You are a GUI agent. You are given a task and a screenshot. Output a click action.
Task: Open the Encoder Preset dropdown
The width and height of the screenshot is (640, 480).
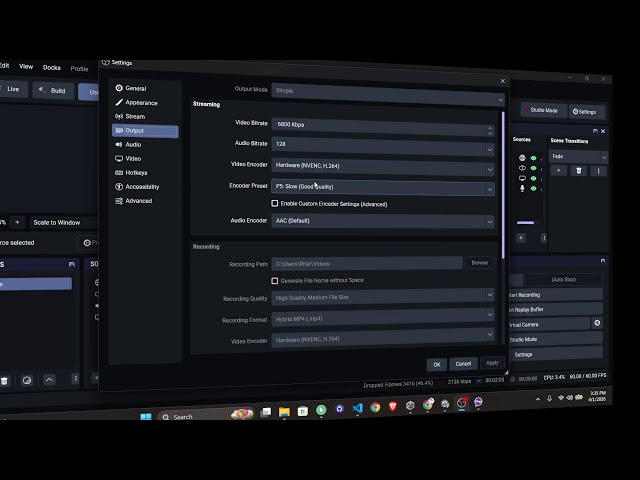383,187
